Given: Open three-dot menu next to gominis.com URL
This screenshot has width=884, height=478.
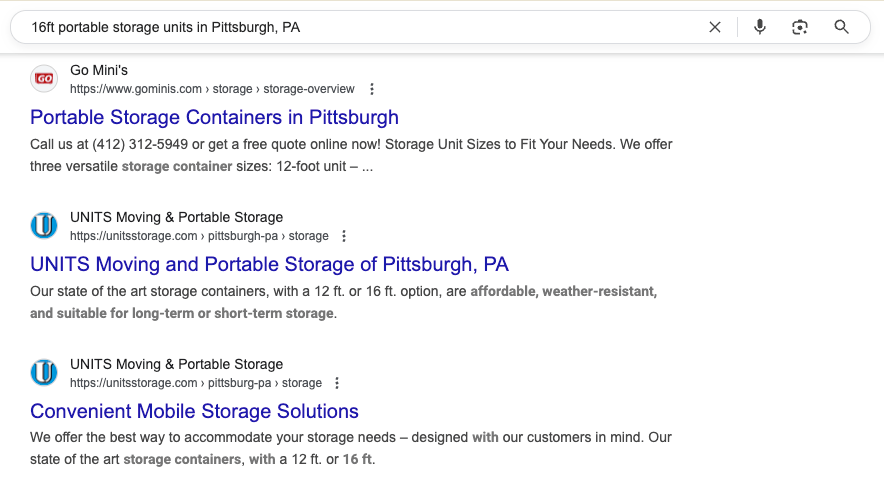Looking at the screenshot, I should 373,89.
